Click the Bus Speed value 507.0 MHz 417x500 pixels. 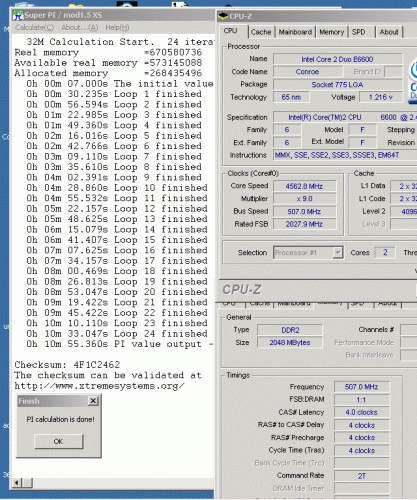pos(304,211)
